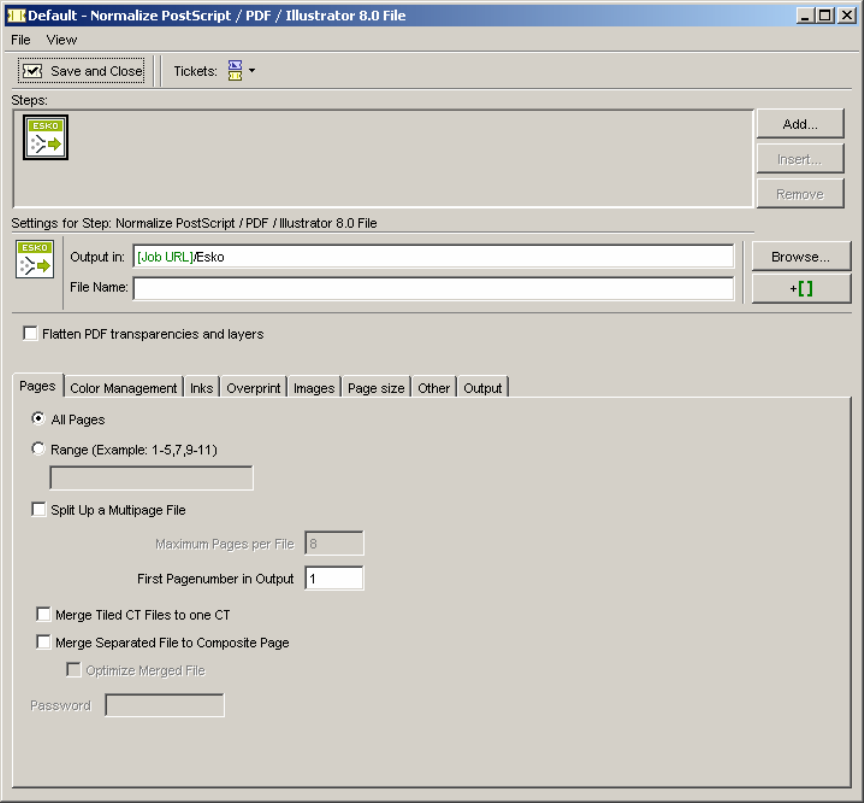Click the page range text field

[152, 478]
